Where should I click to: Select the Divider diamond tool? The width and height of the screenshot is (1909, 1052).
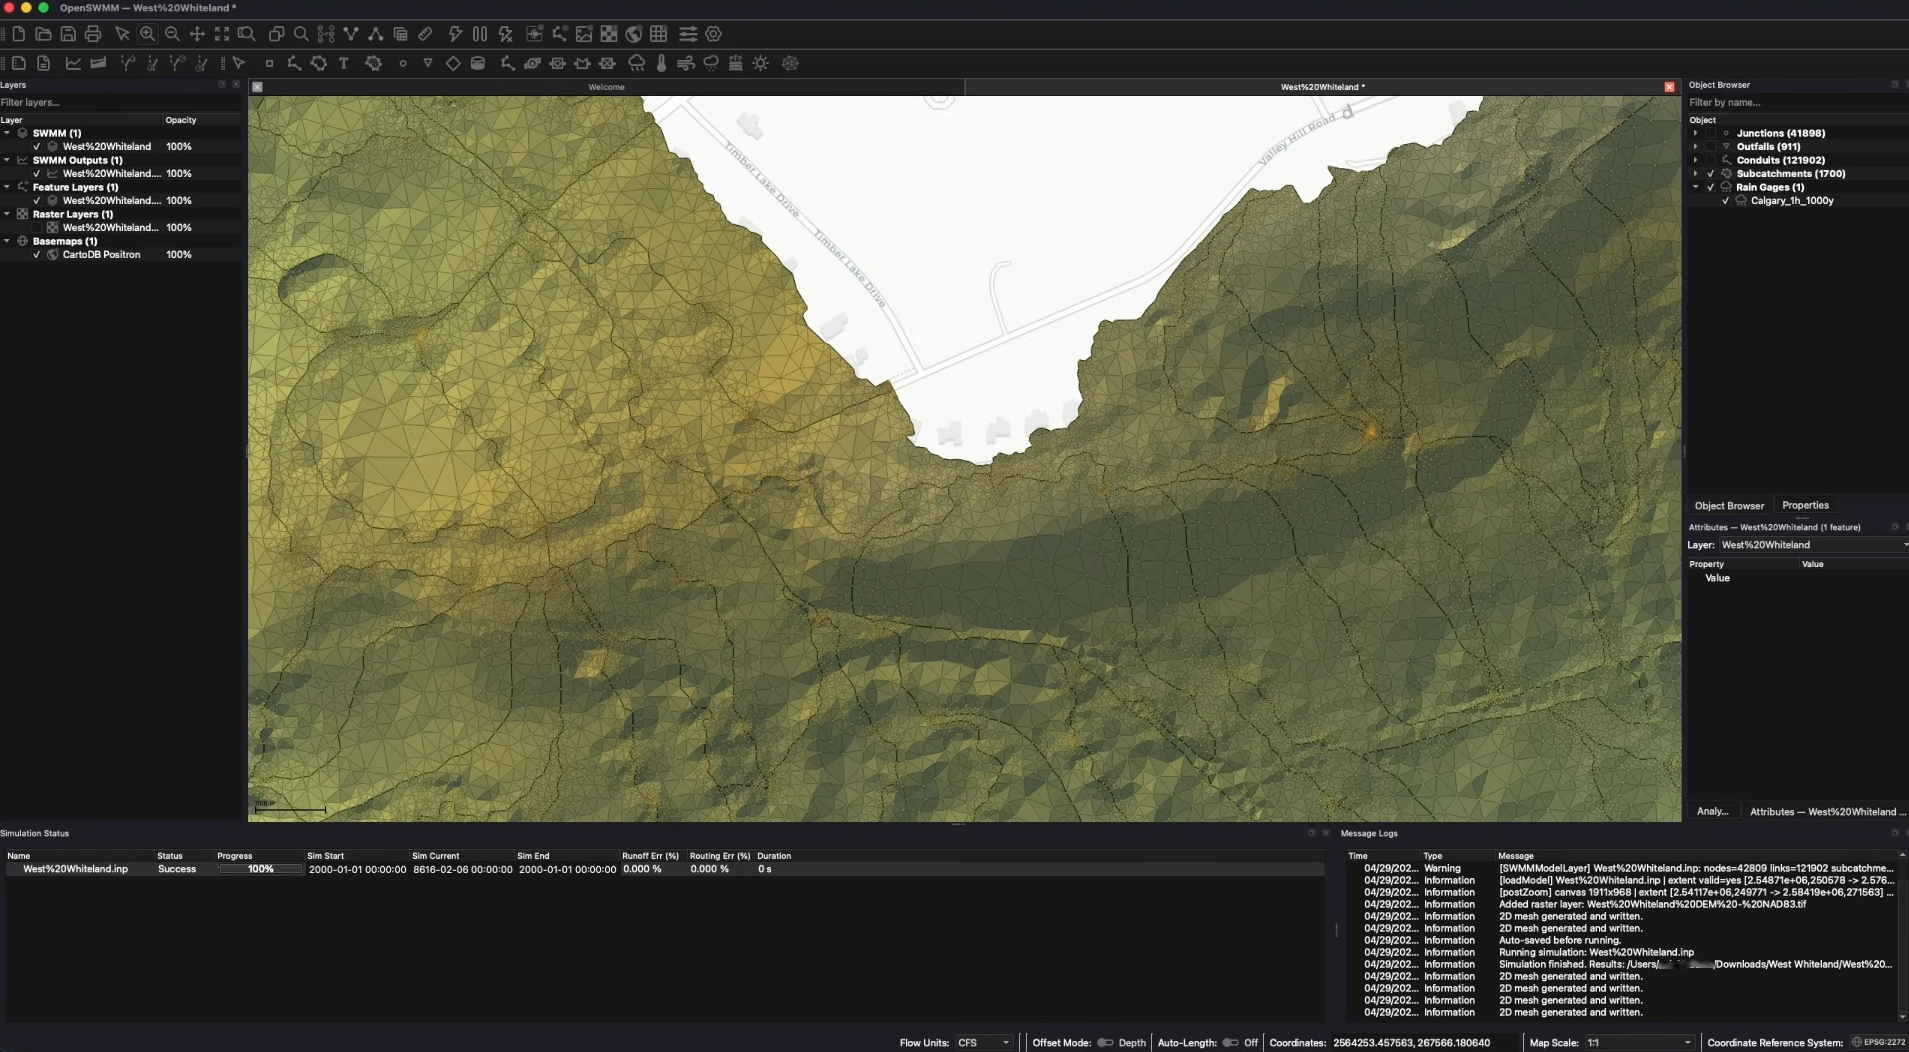pos(453,63)
